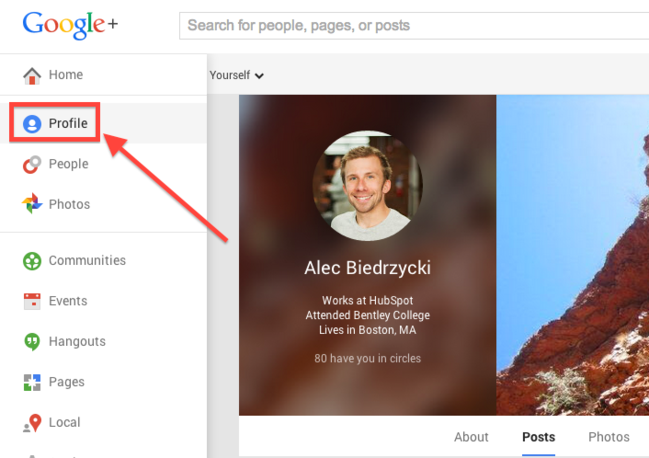Click the Pages flag icon

(x=32, y=382)
